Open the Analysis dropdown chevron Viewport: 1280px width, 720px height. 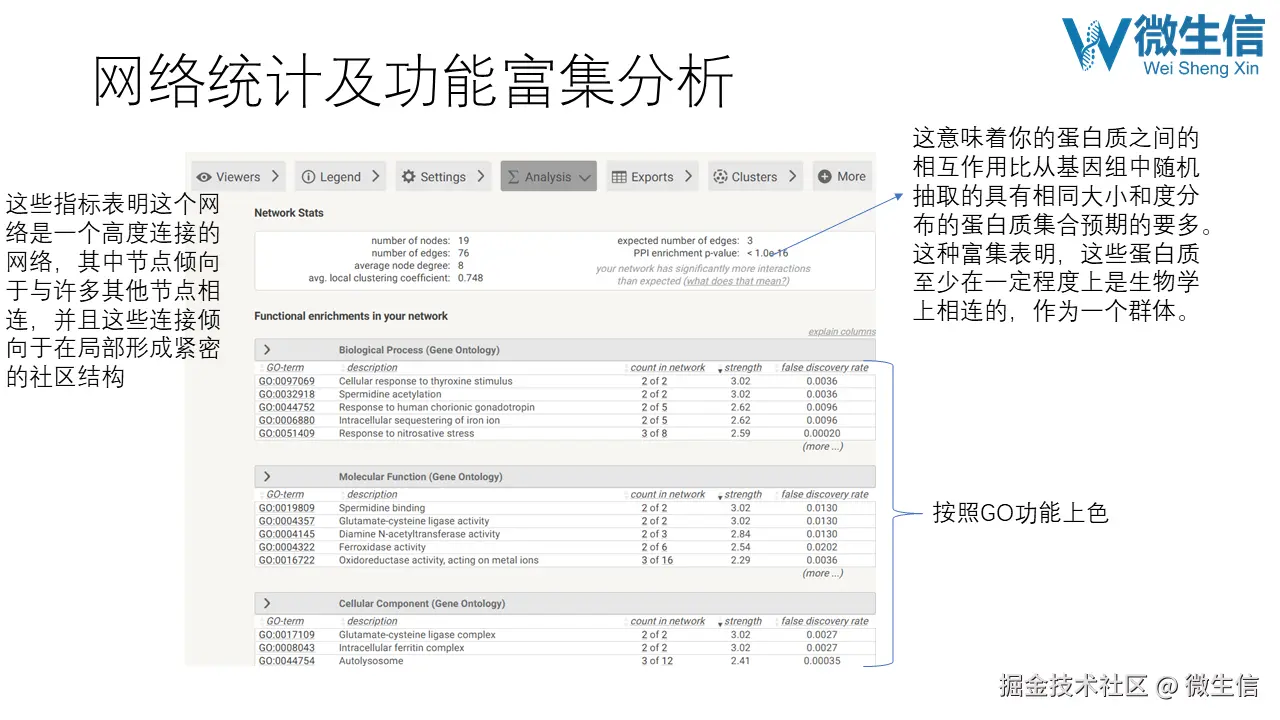[x=585, y=175]
